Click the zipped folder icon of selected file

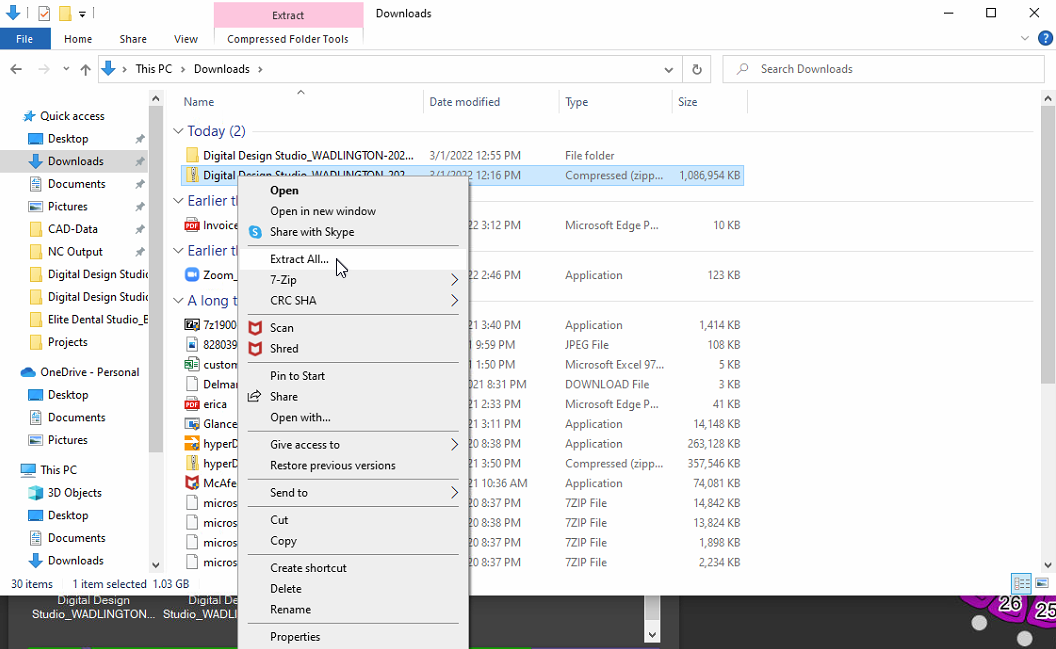(193, 175)
